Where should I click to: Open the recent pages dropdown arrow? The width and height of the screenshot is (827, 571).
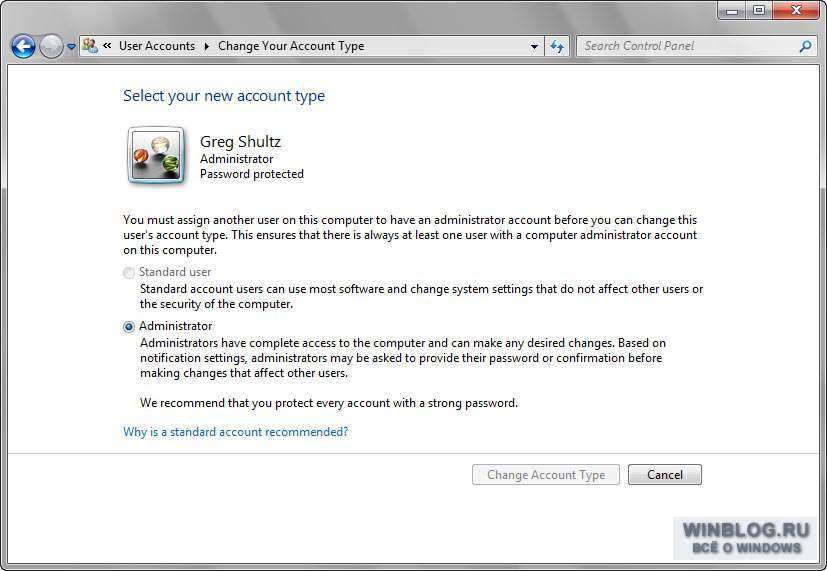click(x=71, y=47)
